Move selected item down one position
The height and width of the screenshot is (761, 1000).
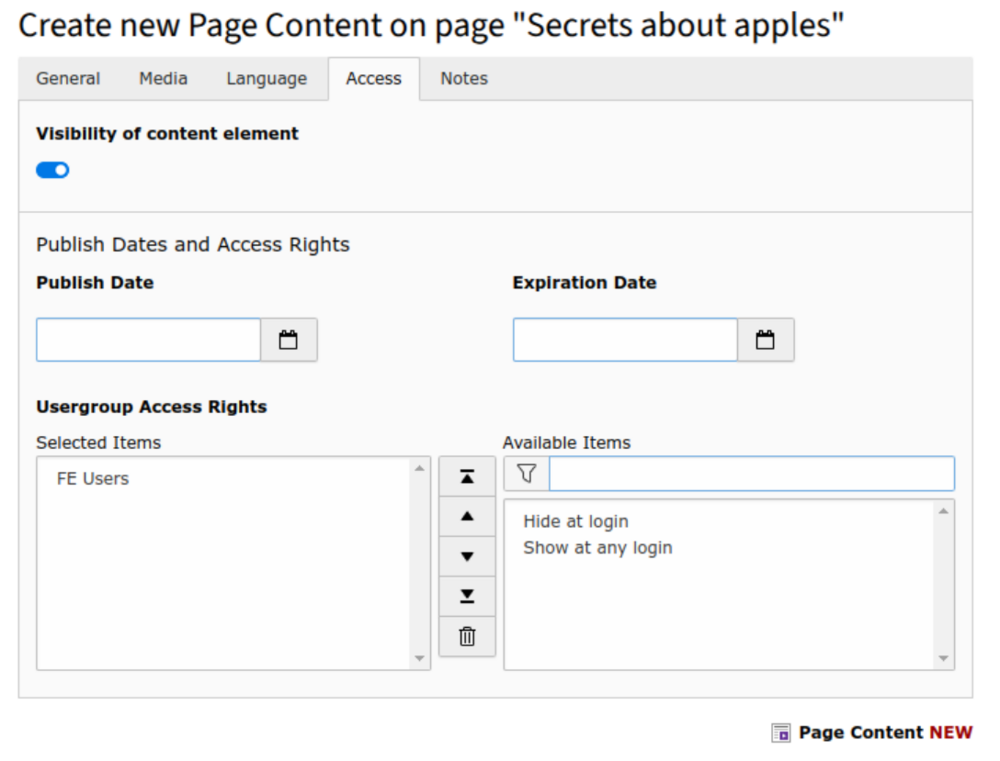point(467,556)
